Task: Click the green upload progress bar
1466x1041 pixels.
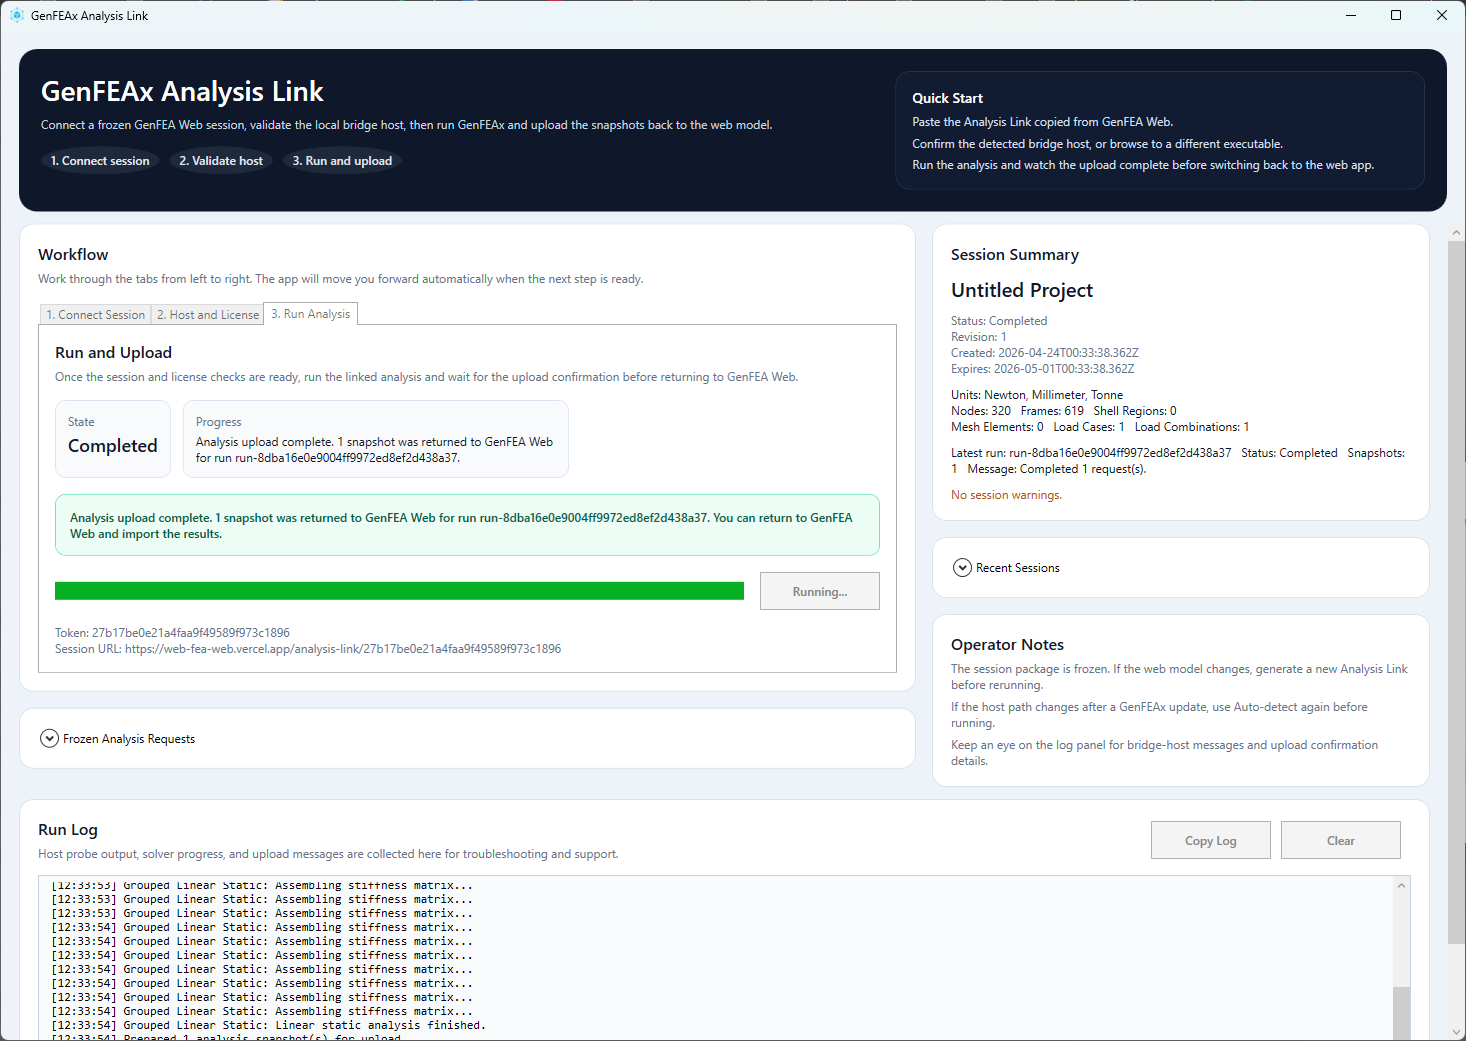Action: pyautogui.click(x=399, y=590)
